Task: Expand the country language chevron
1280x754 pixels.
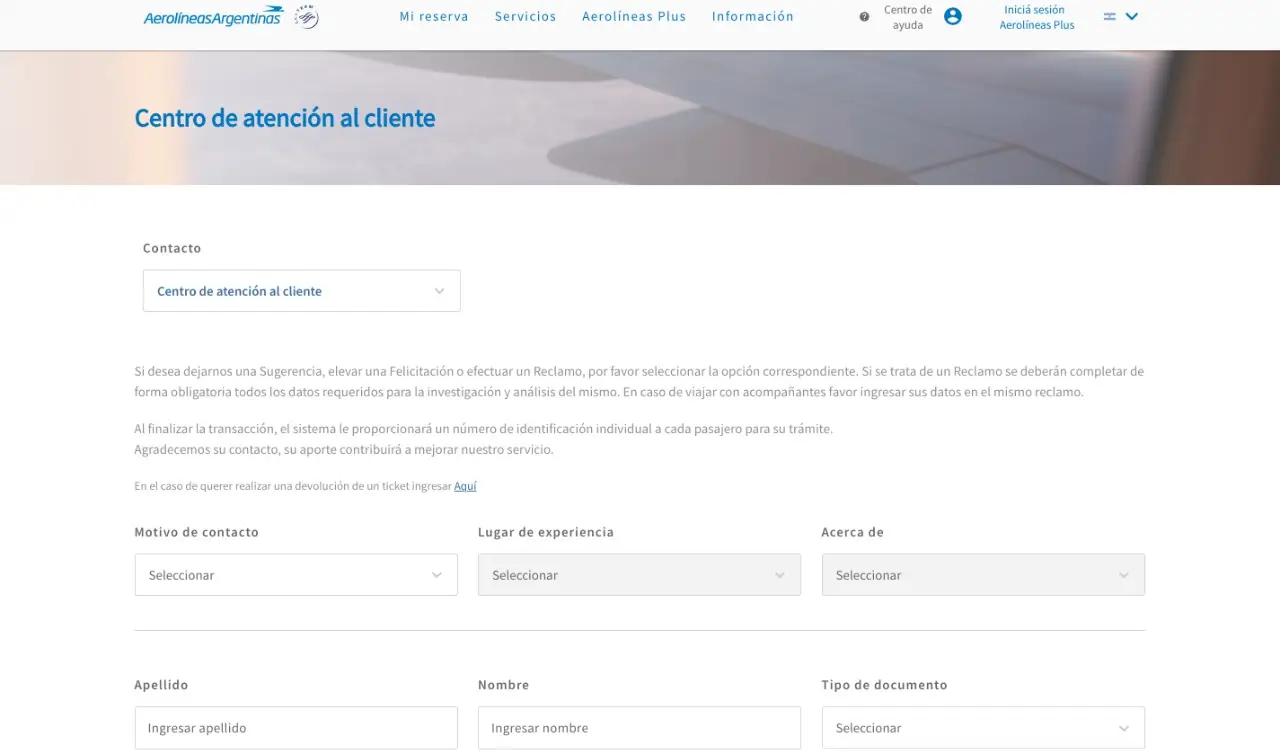Action: pos(1132,17)
